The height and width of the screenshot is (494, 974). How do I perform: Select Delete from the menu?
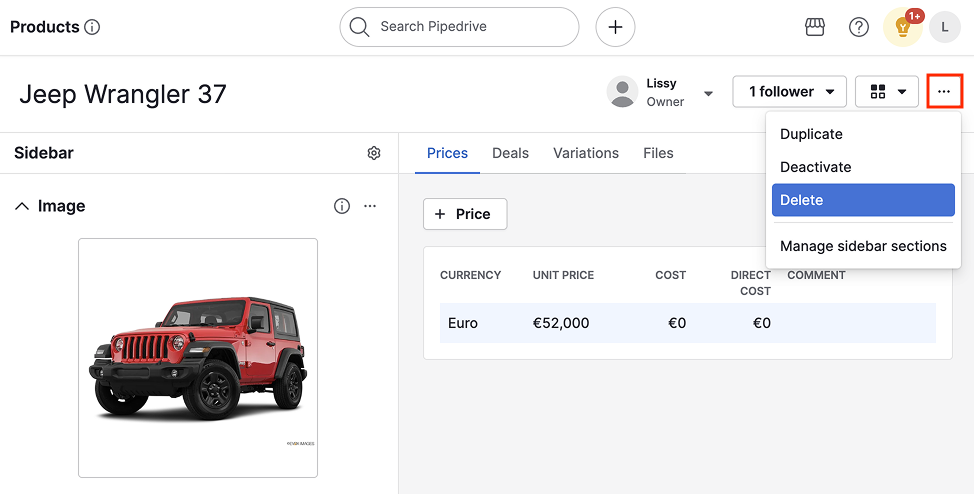click(x=863, y=200)
